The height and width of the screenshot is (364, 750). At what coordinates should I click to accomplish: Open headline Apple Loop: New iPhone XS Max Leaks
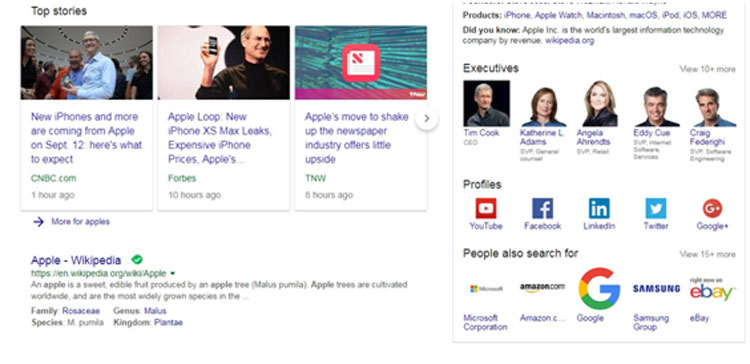pyautogui.click(x=220, y=138)
